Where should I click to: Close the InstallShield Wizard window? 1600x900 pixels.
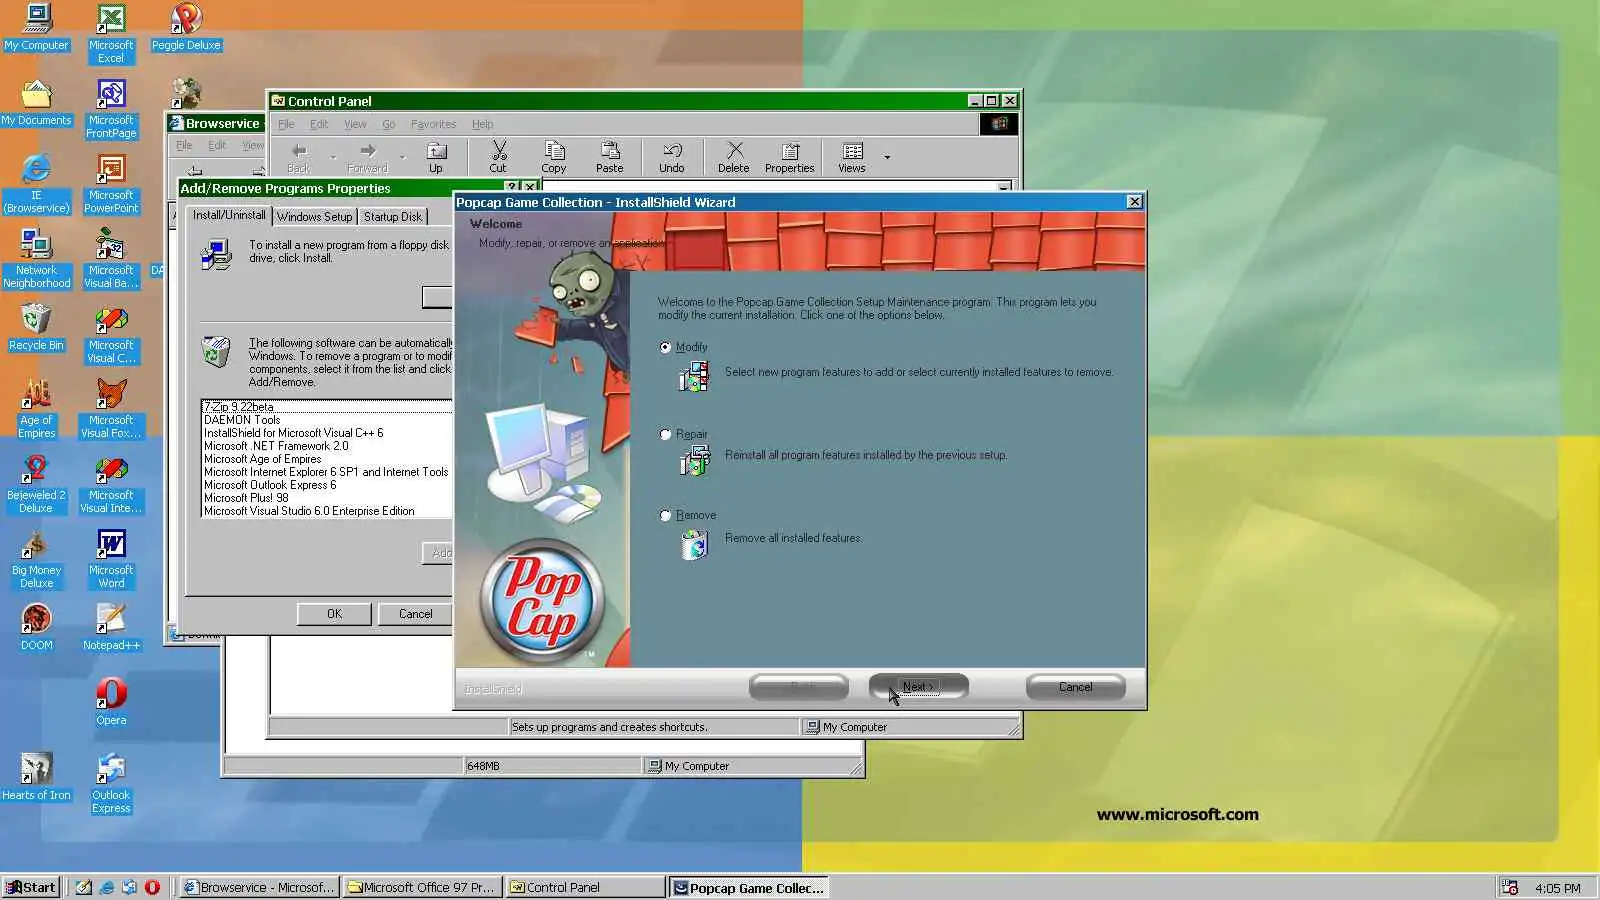tap(1134, 201)
